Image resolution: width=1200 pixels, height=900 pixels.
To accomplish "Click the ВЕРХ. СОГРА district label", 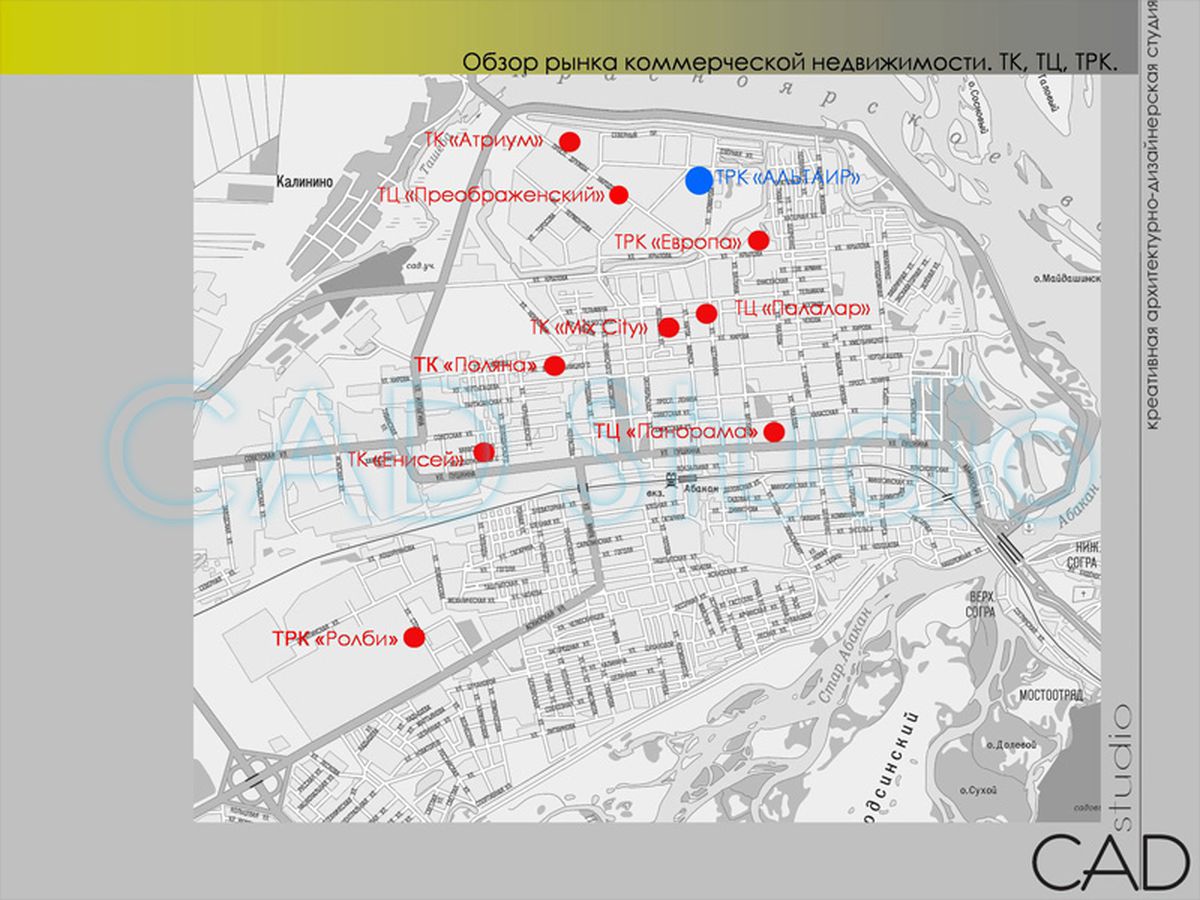I will coord(983,603).
